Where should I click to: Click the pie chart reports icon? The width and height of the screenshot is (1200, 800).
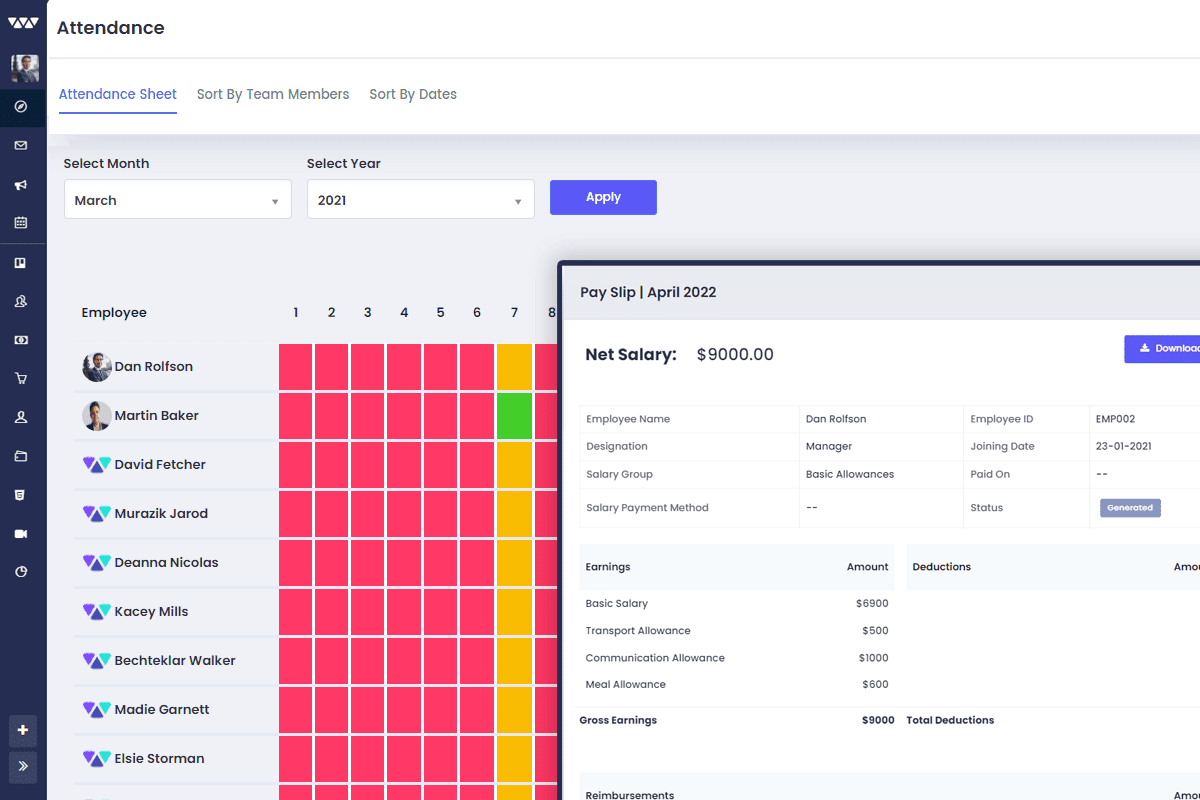(21, 572)
